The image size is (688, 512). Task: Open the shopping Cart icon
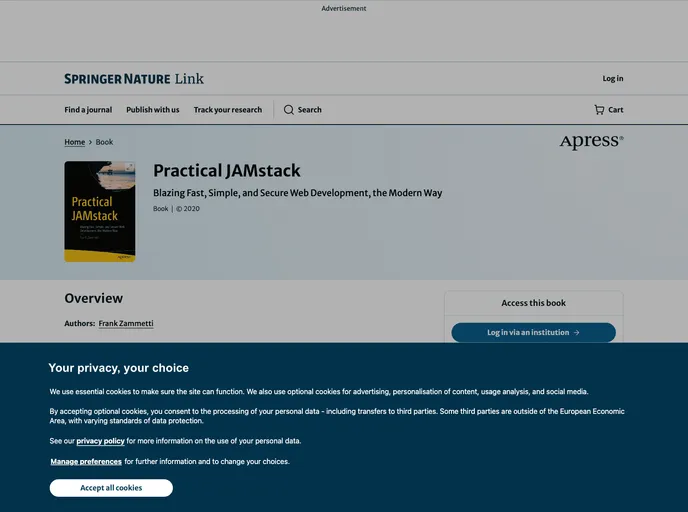tap(599, 110)
